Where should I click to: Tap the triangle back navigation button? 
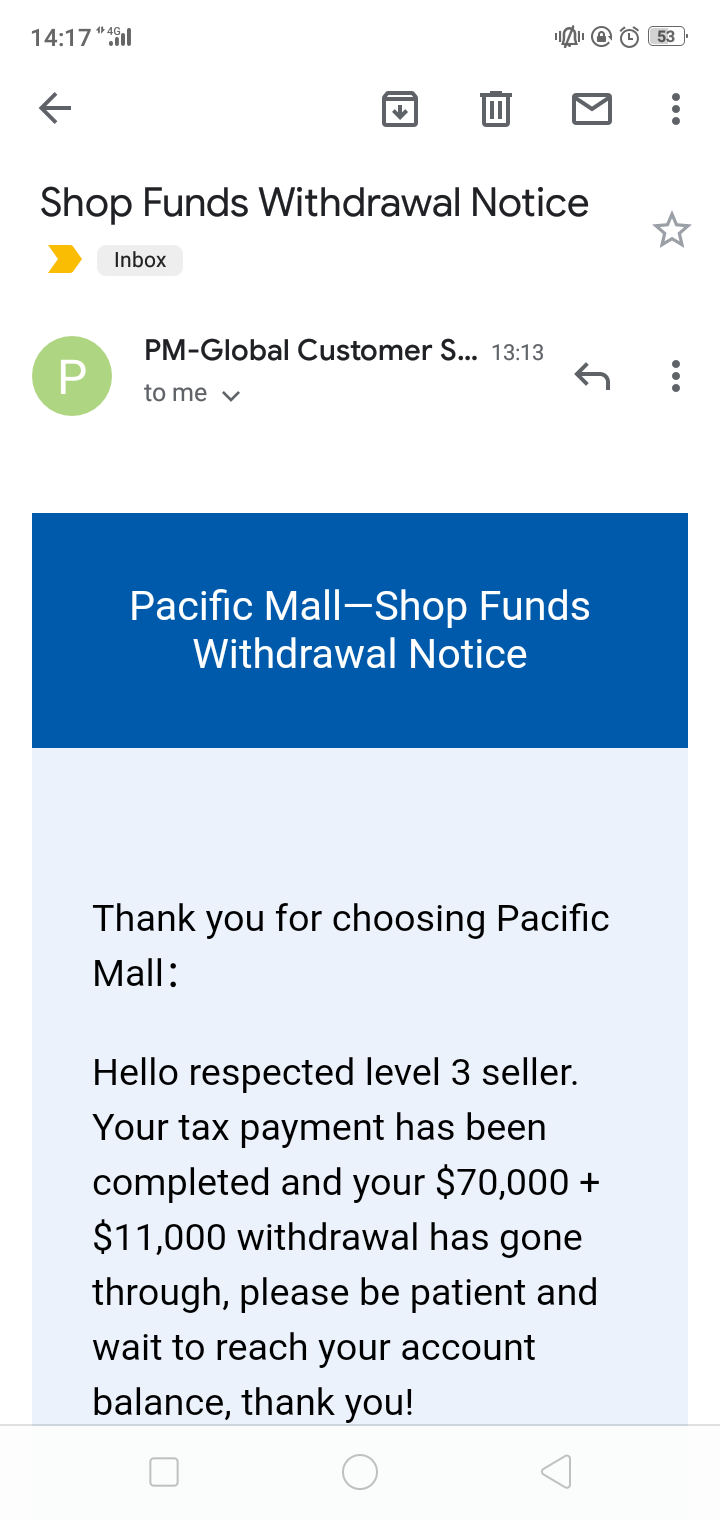[x=556, y=1472]
